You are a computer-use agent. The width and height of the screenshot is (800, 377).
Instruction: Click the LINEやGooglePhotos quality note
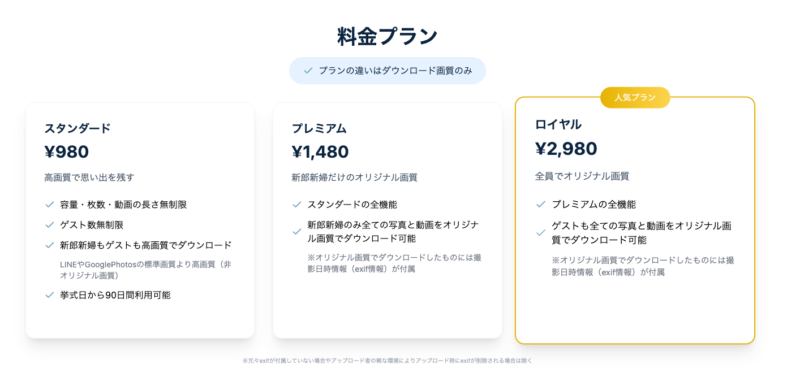click(145, 270)
